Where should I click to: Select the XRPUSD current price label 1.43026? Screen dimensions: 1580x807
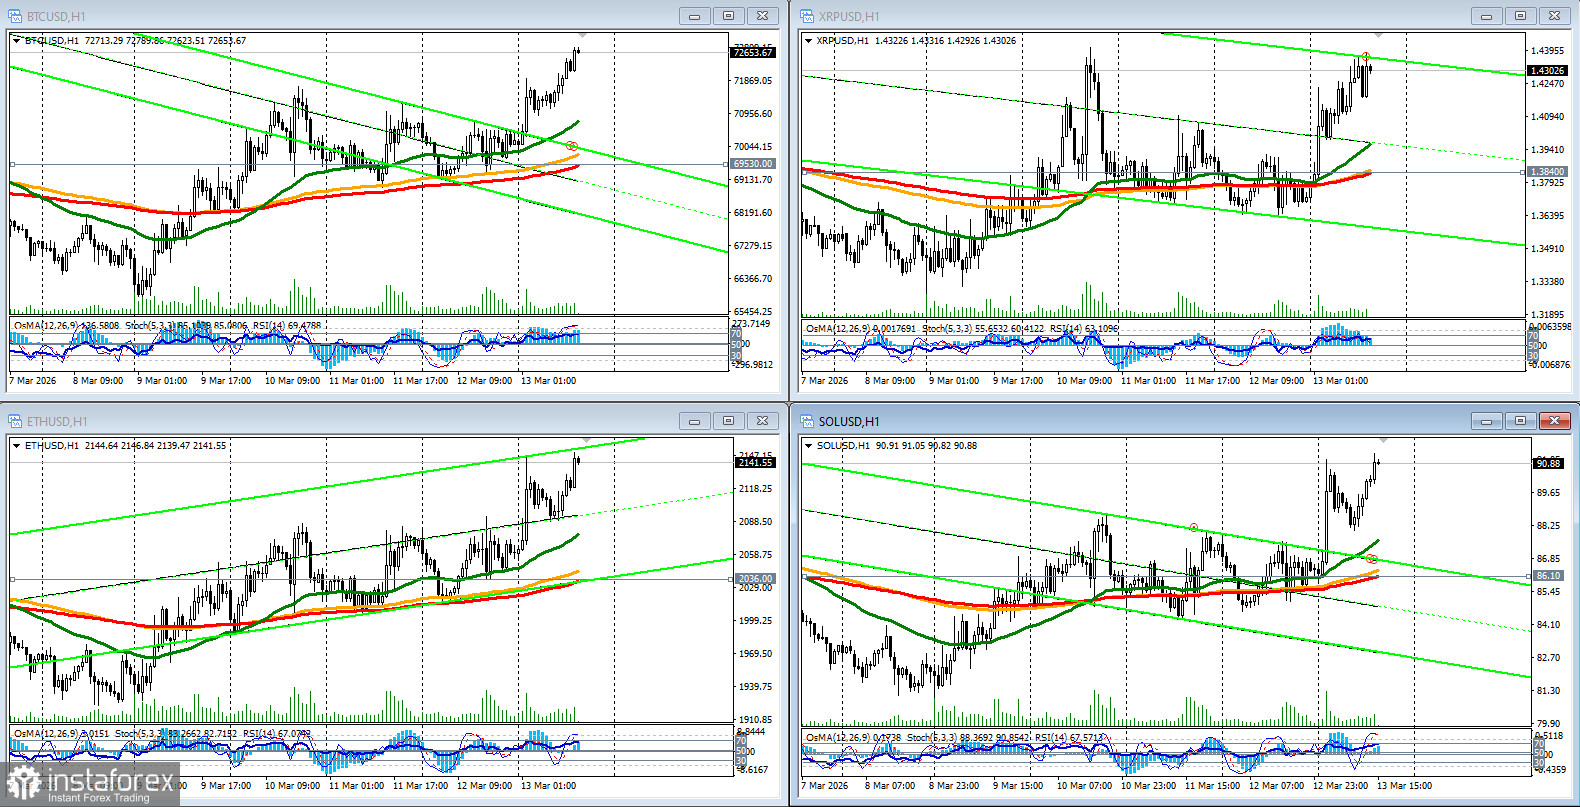[1547, 70]
